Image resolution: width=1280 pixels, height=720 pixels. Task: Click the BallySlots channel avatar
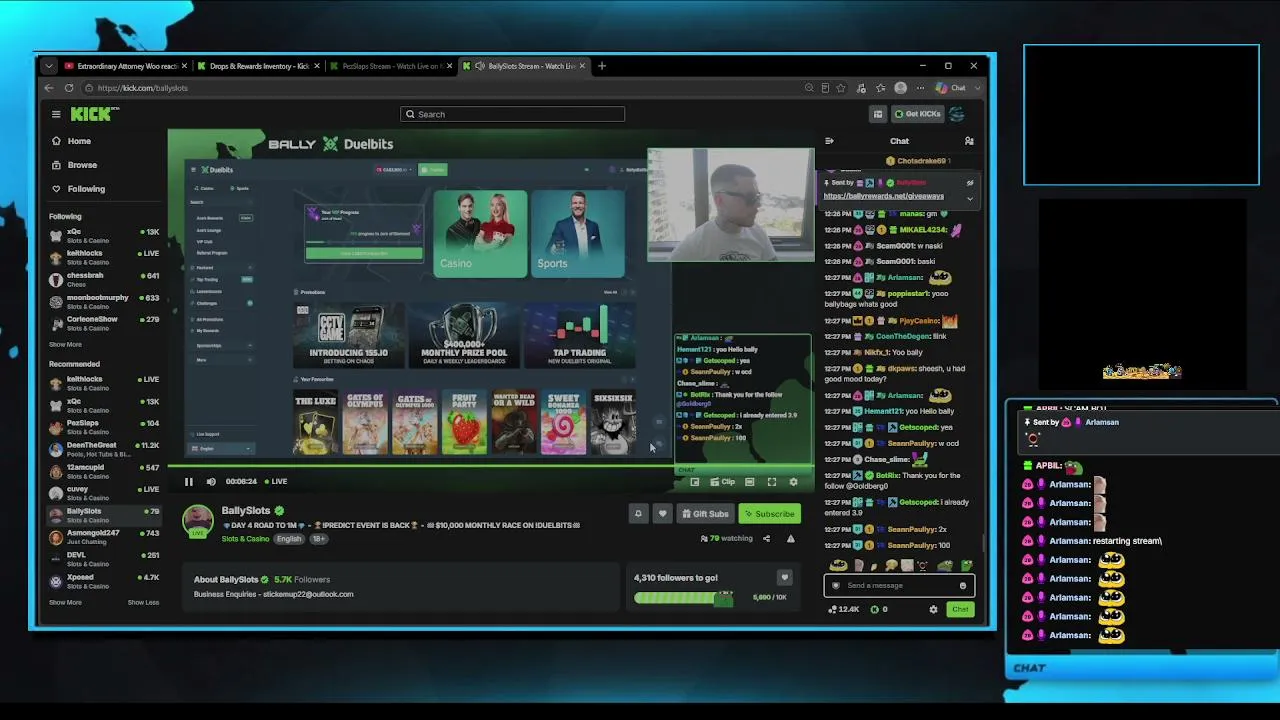click(198, 520)
